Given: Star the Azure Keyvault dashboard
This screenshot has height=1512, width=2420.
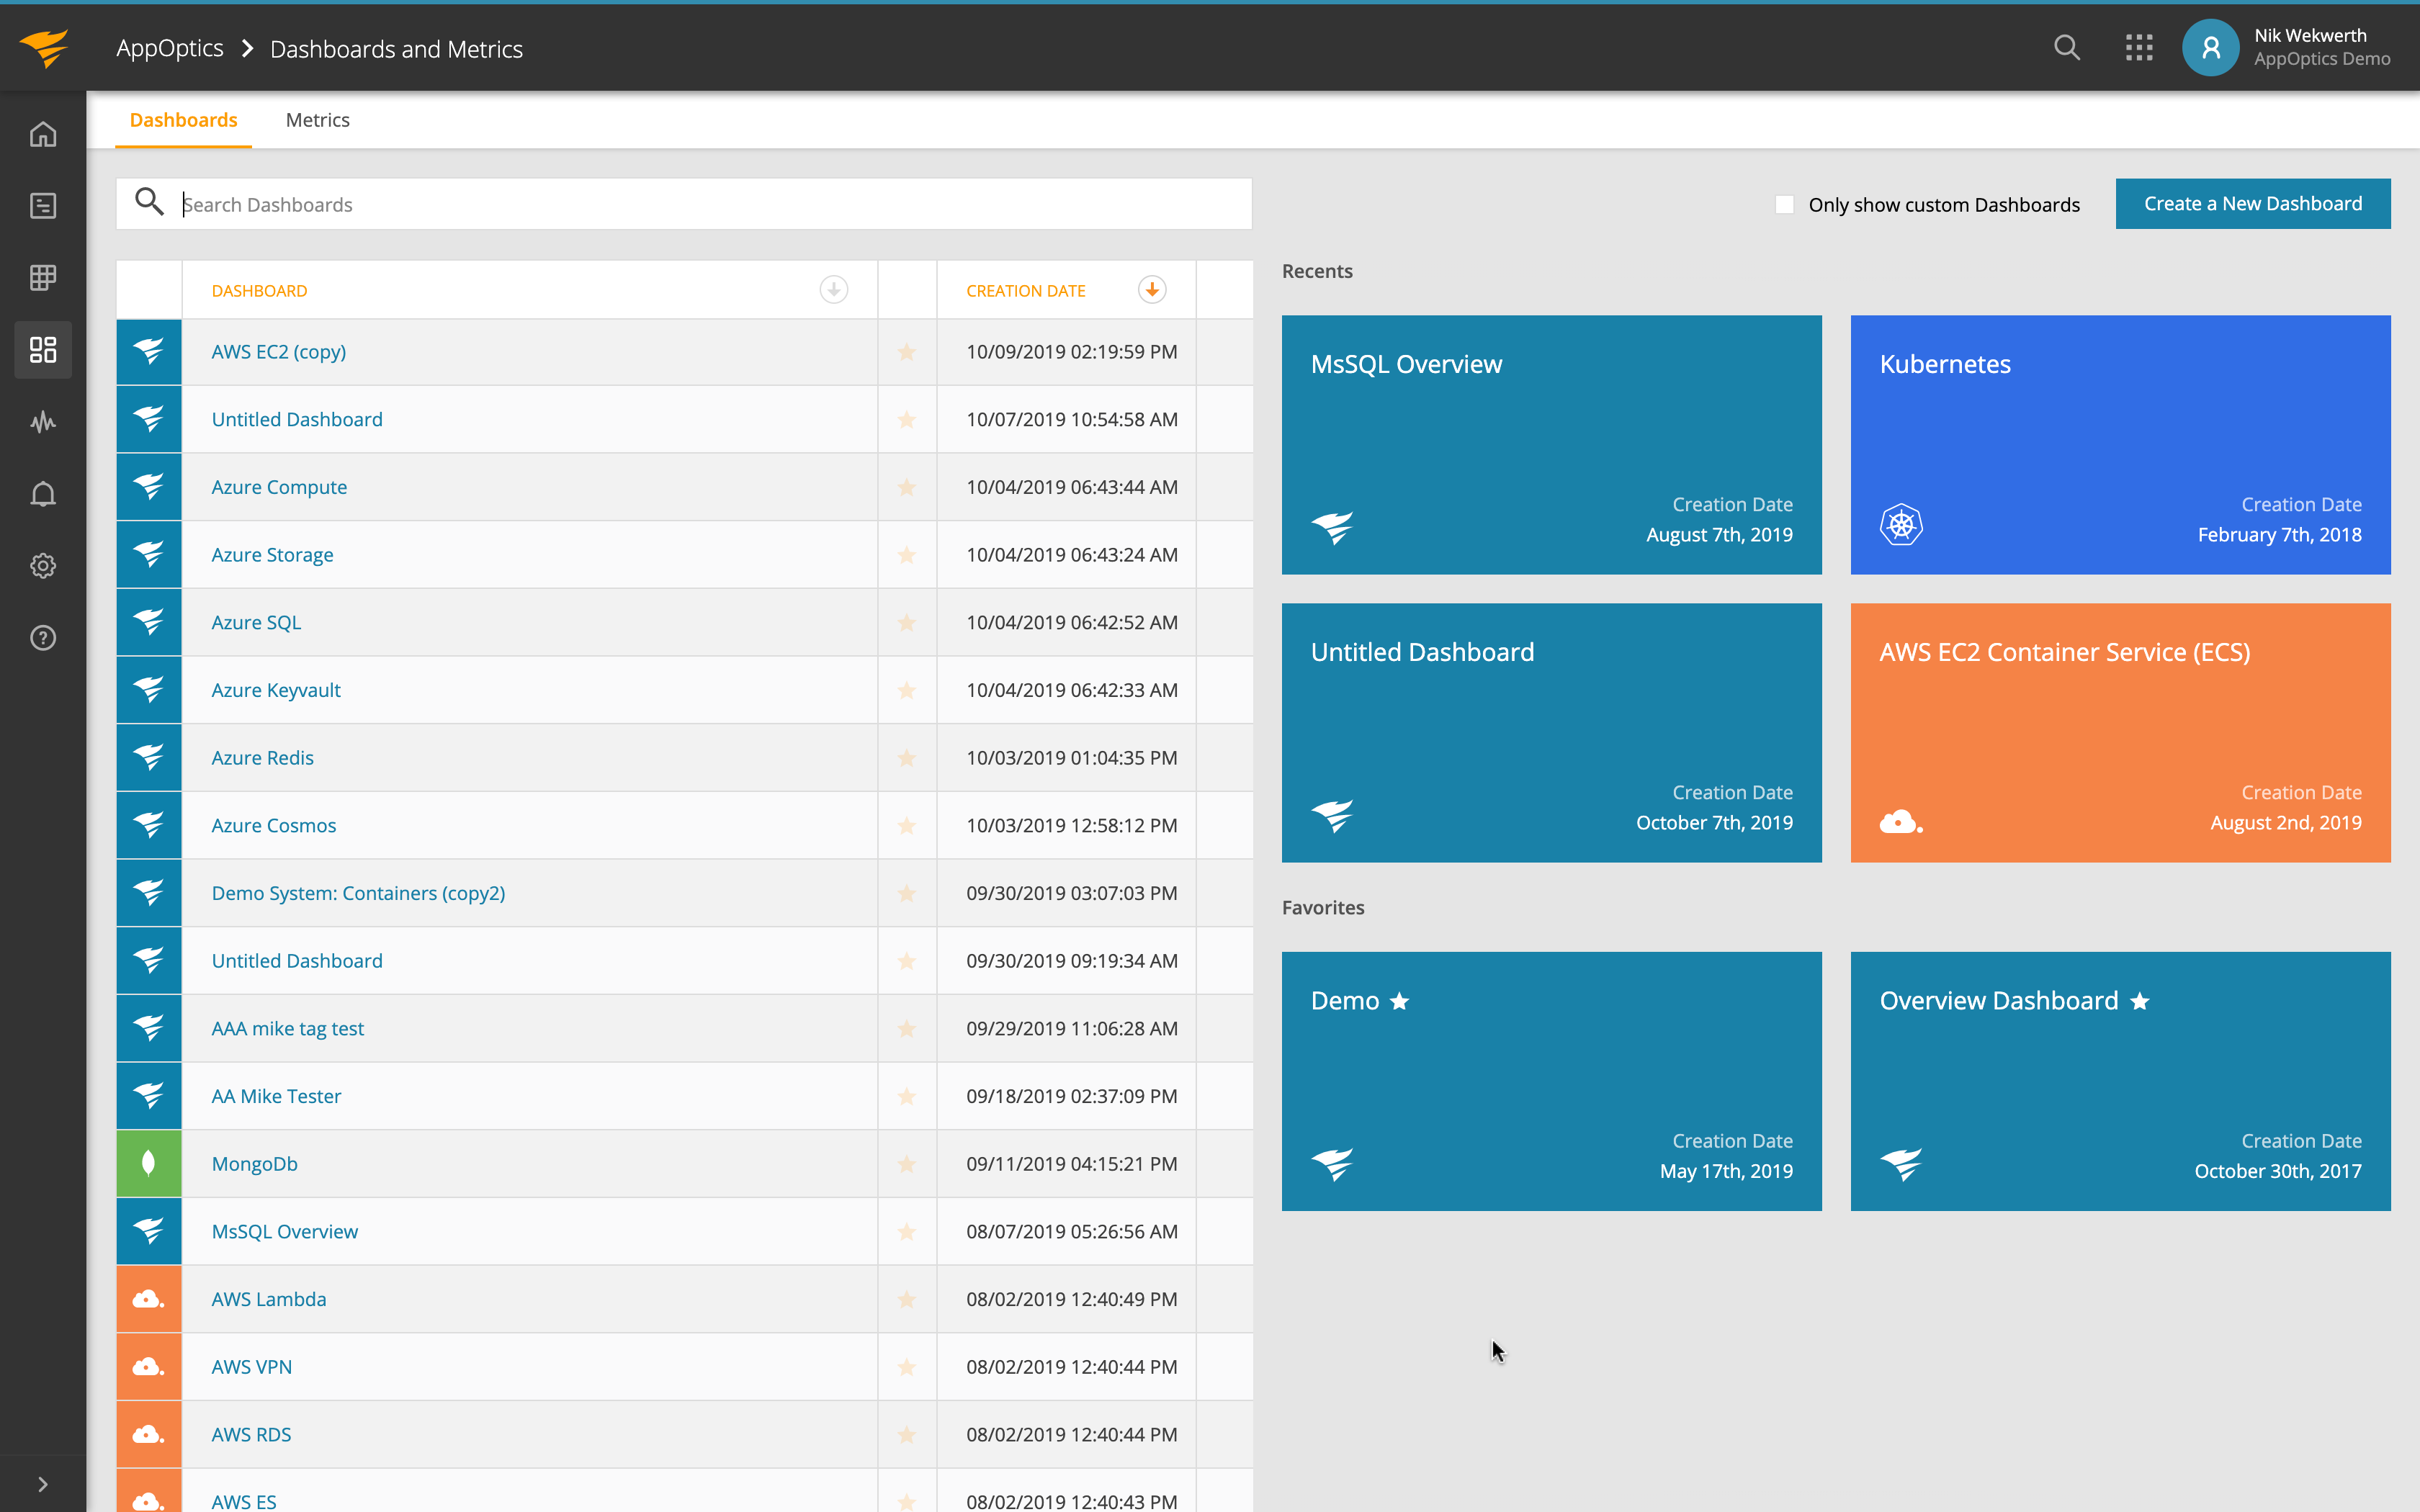Looking at the screenshot, I should 907,690.
